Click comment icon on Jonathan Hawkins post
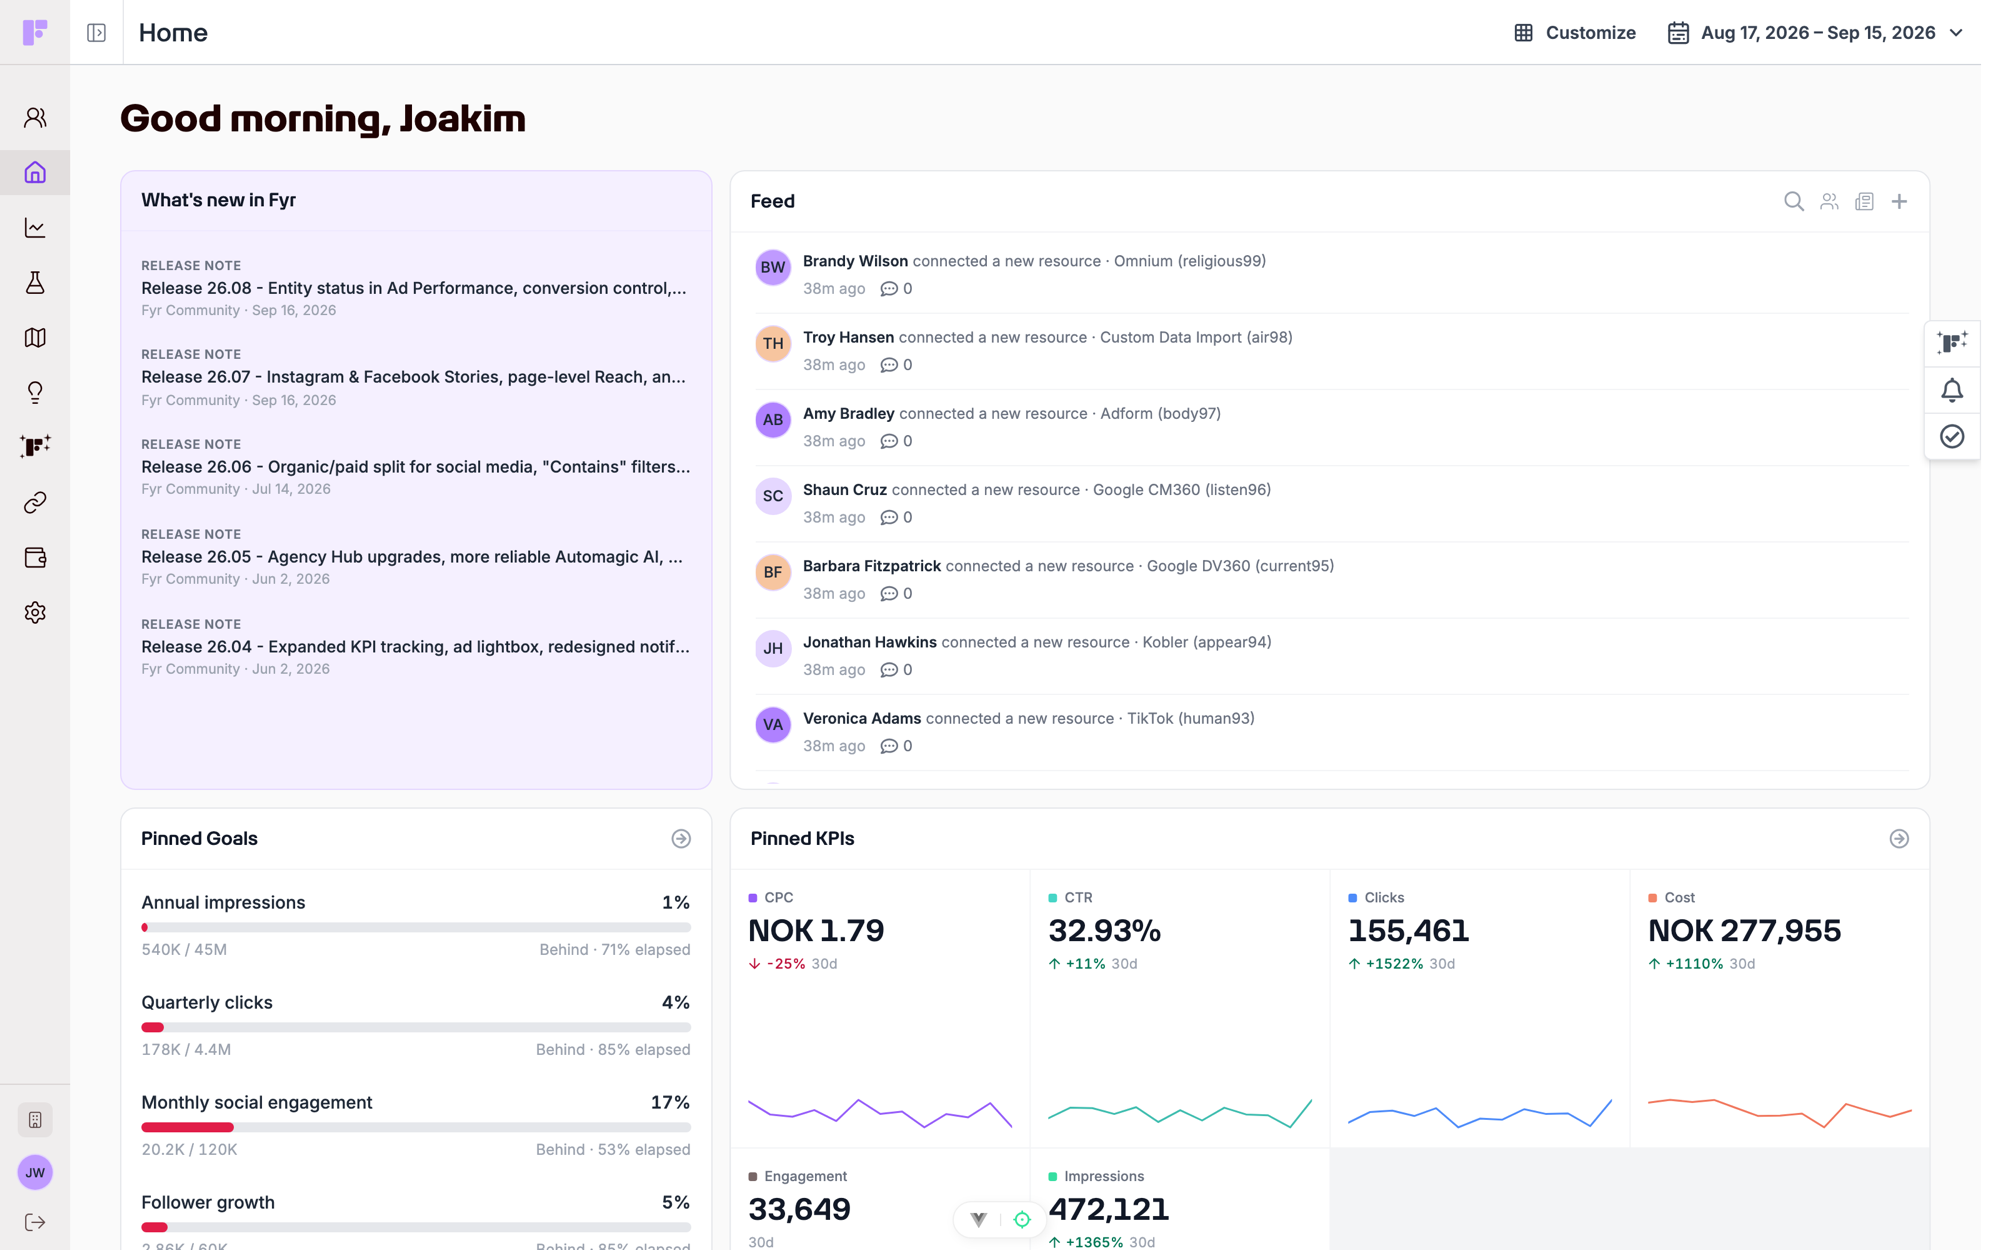The height and width of the screenshot is (1250, 2000). click(888, 670)
